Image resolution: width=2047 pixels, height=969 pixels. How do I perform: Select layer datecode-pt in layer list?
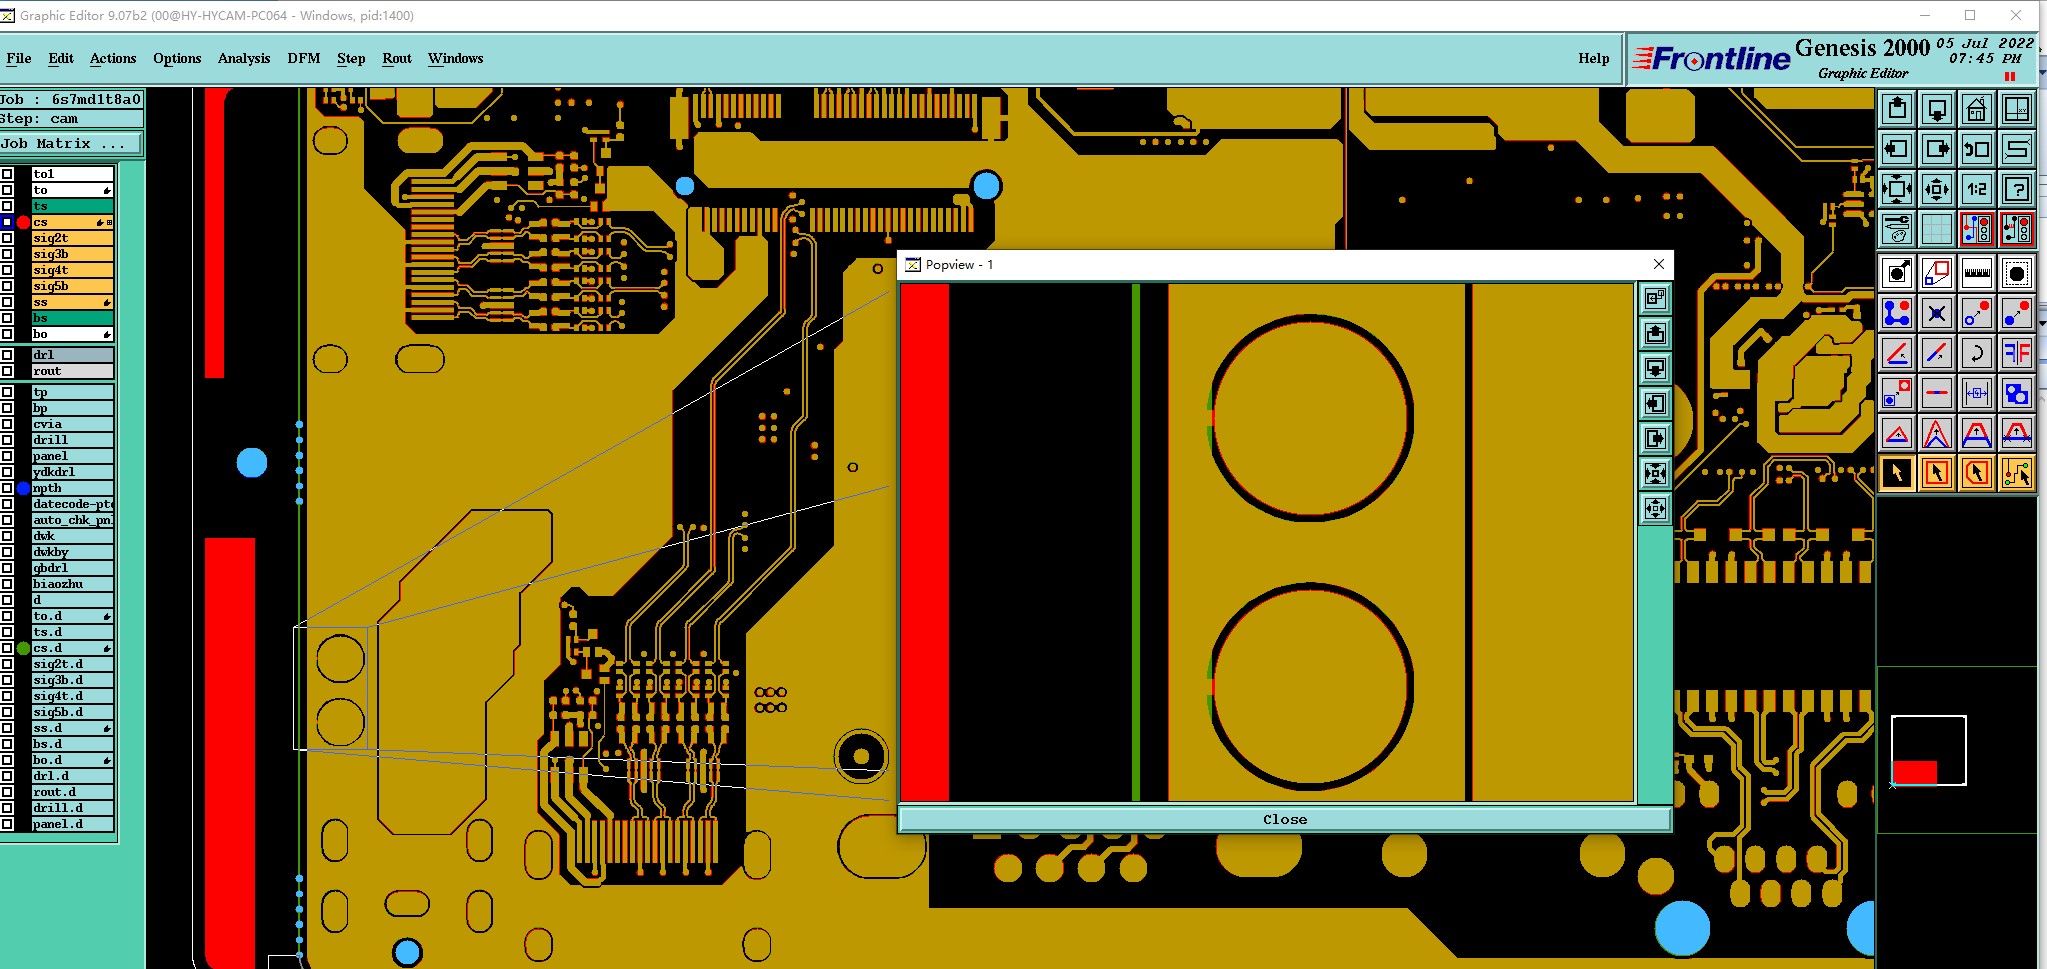pos(72,504)
